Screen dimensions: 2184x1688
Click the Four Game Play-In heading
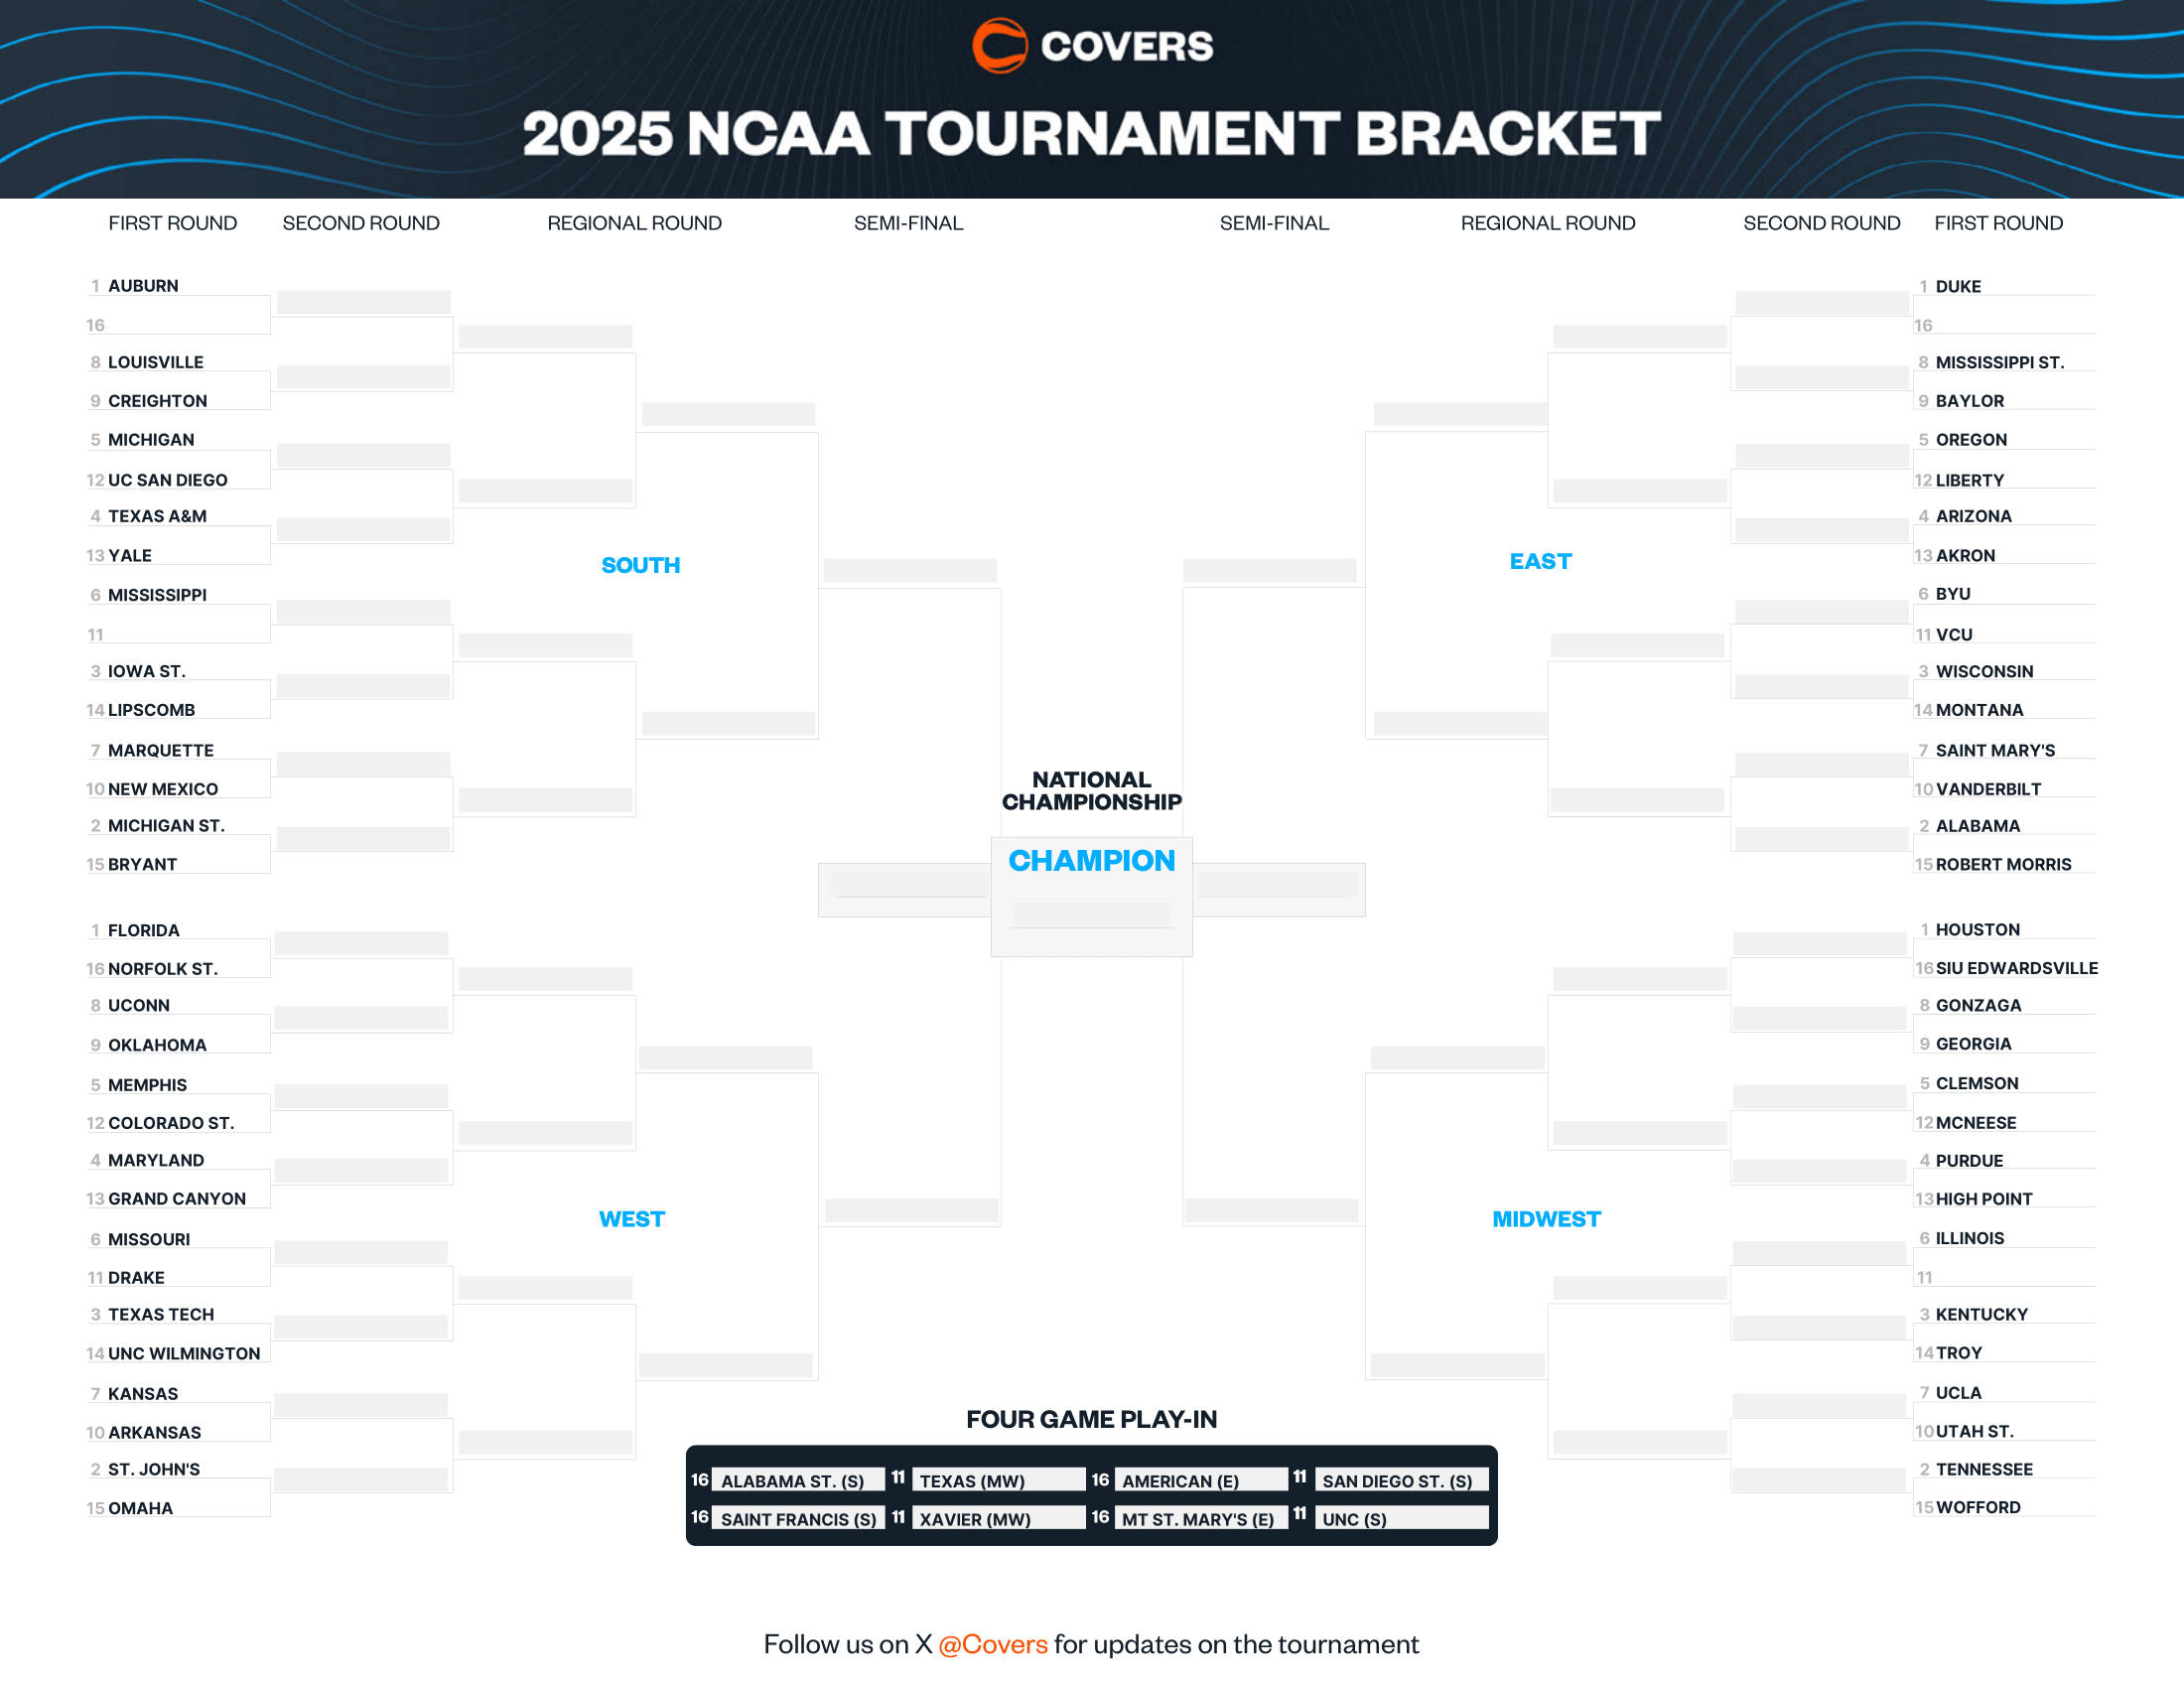coord(1091,1419)
